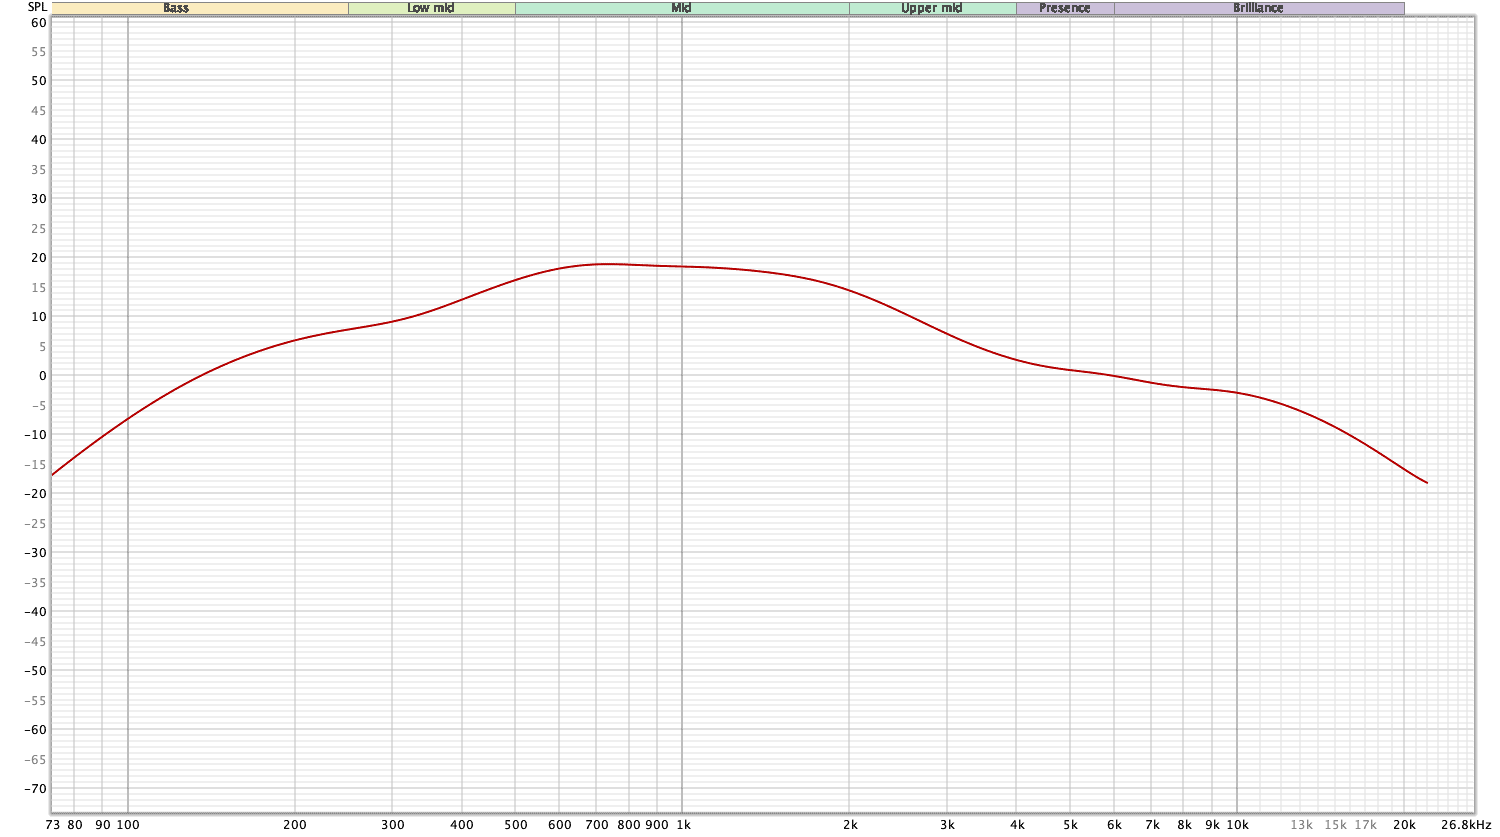Select the Low mid band header
The height and width of the screenshot is (837, 1500).
click(430, 8)
